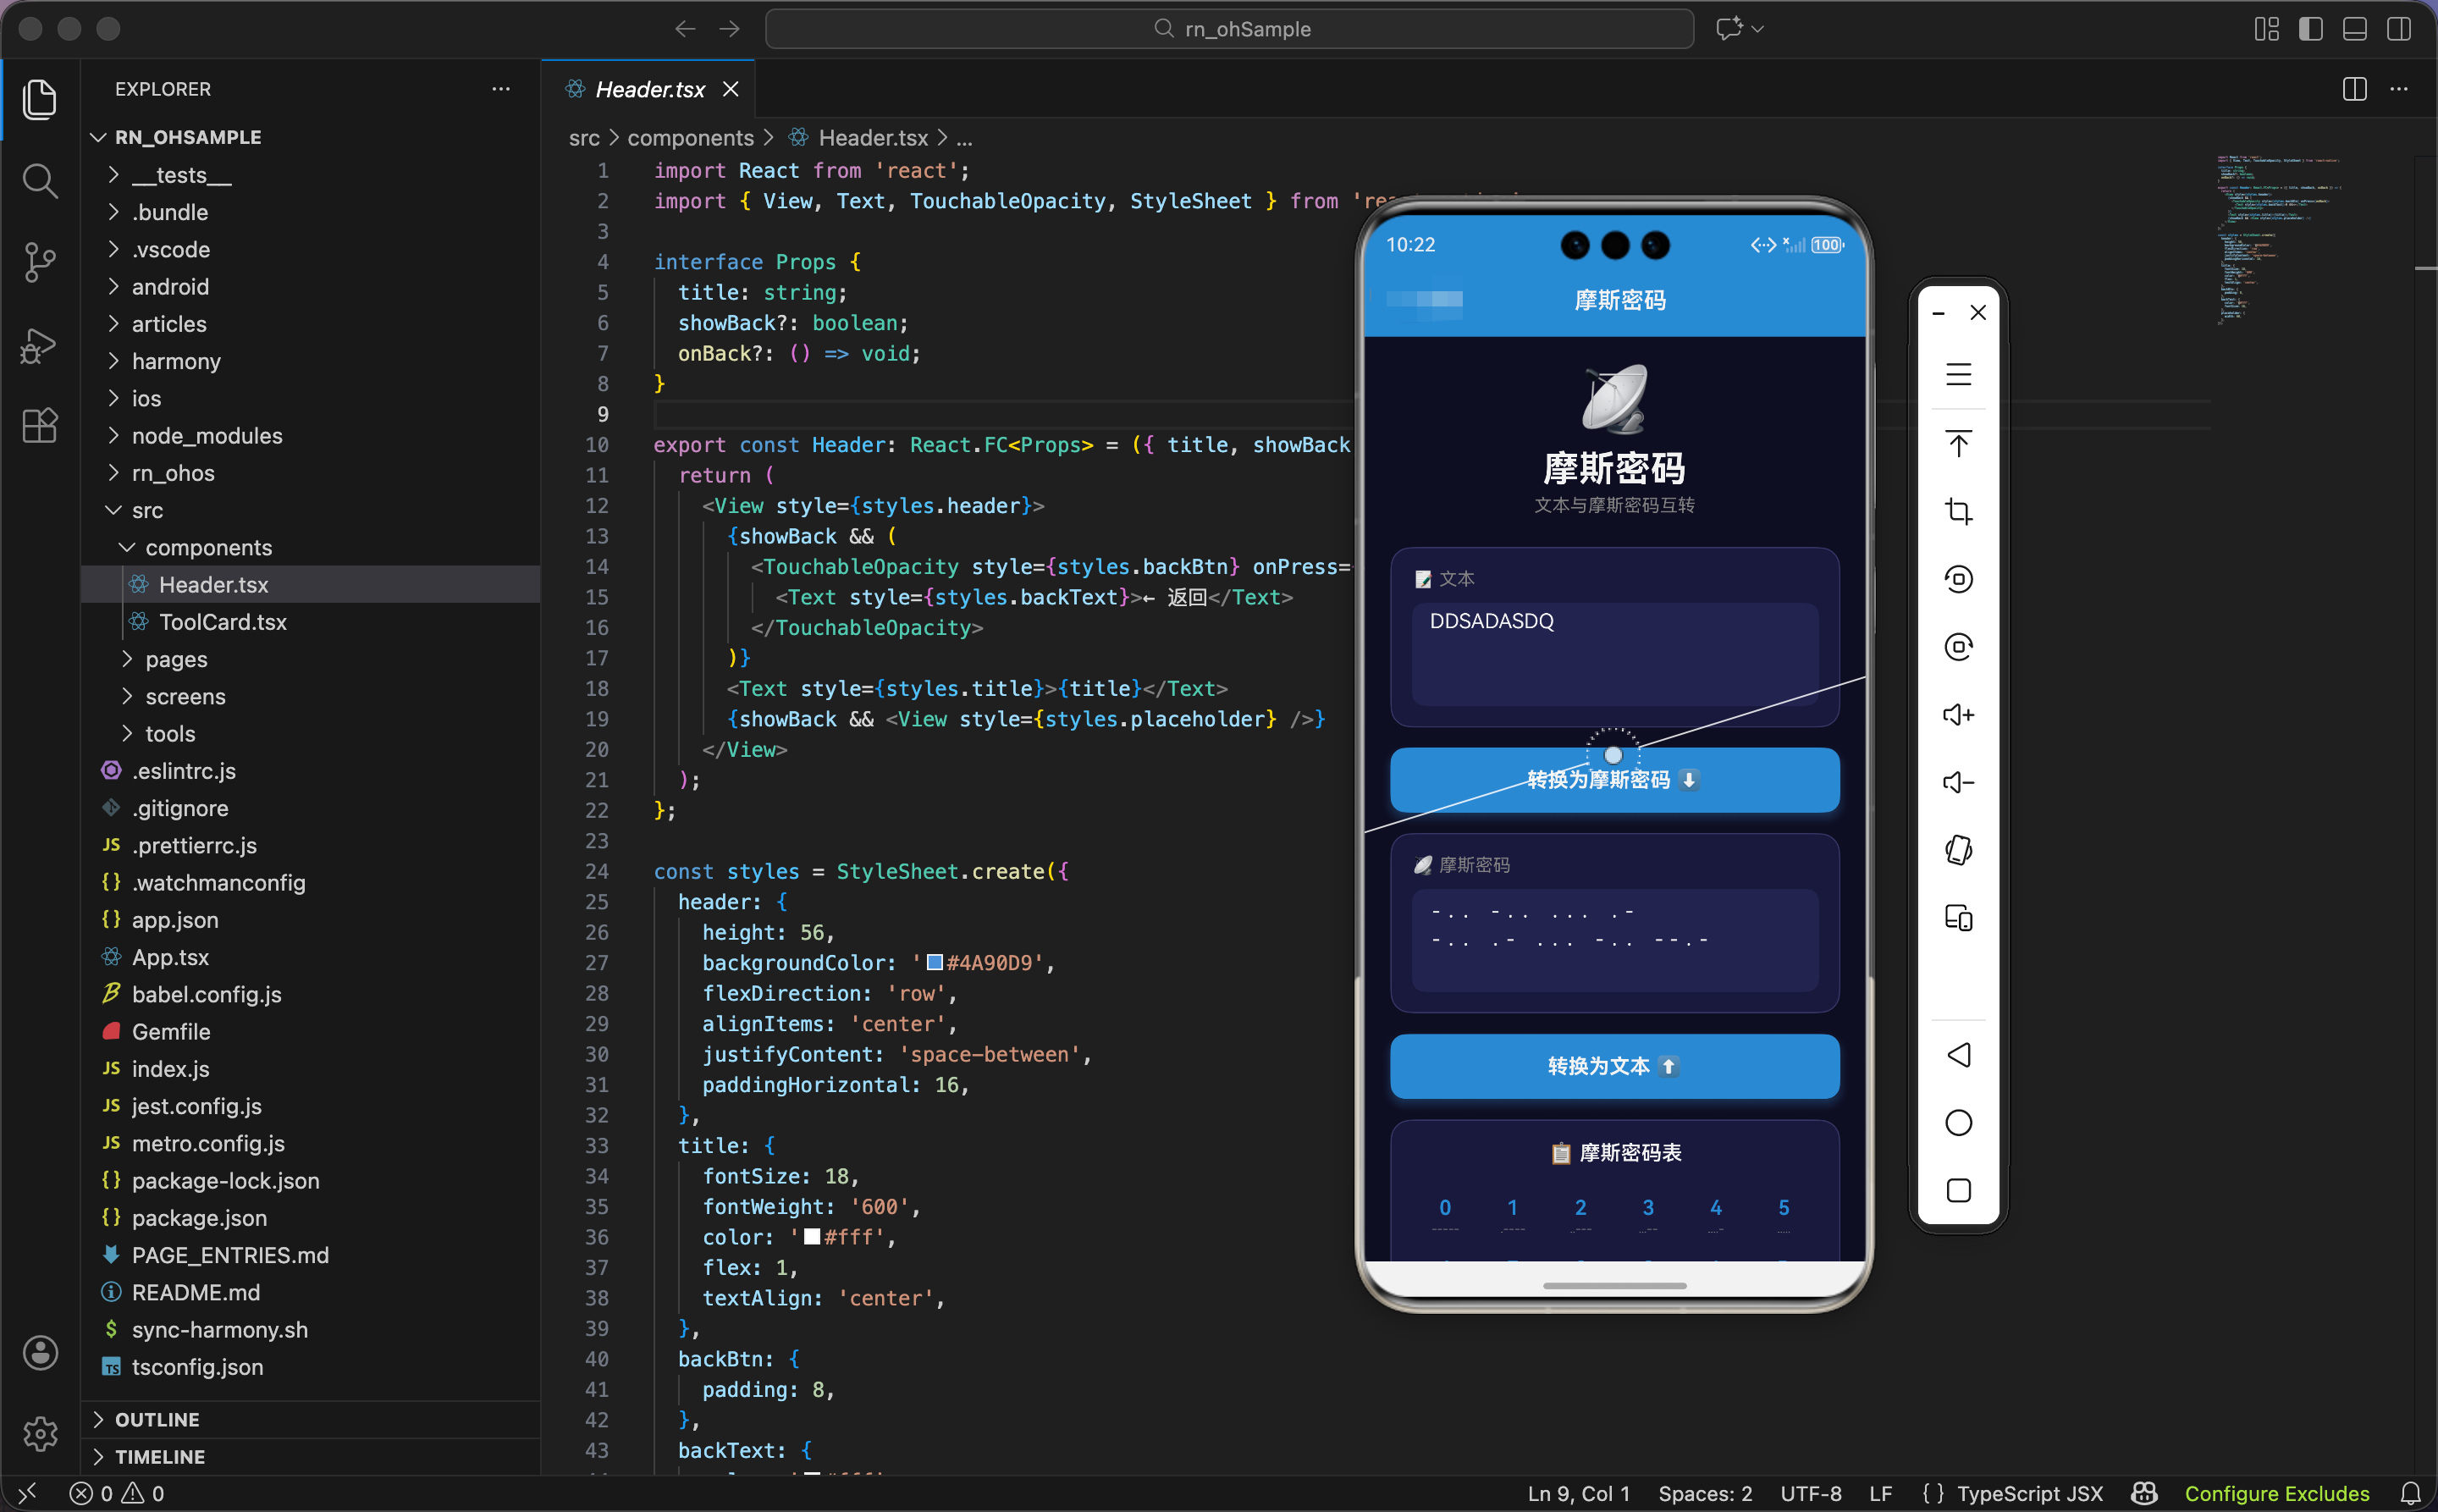Image resolution: width=2438 pixels, height=1512 pixels.
Task: Open the Search view in activity bar
Action: coord(40,181)
